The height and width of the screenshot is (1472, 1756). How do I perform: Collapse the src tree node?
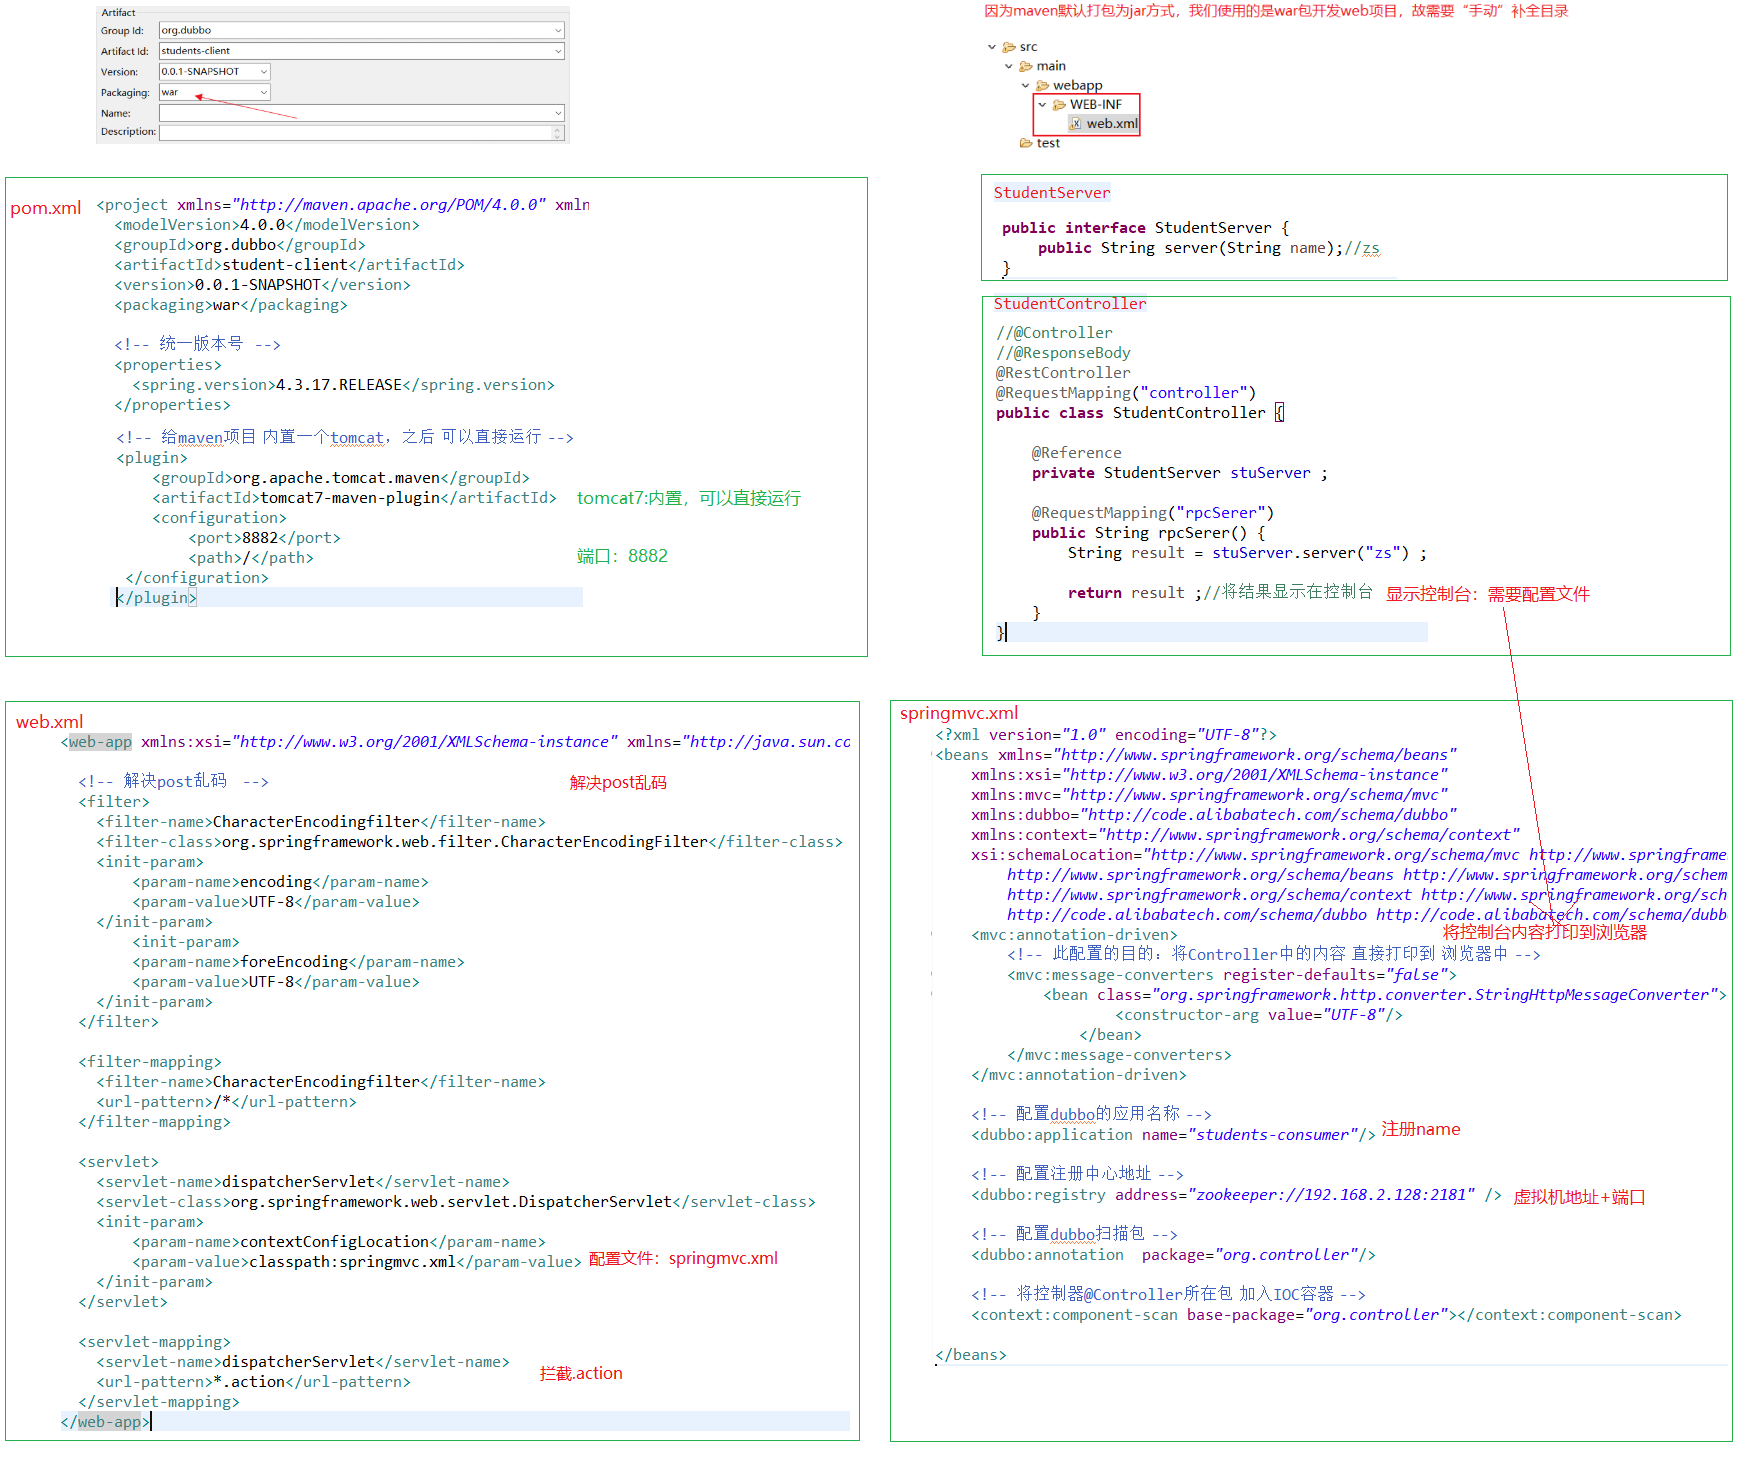992,47
